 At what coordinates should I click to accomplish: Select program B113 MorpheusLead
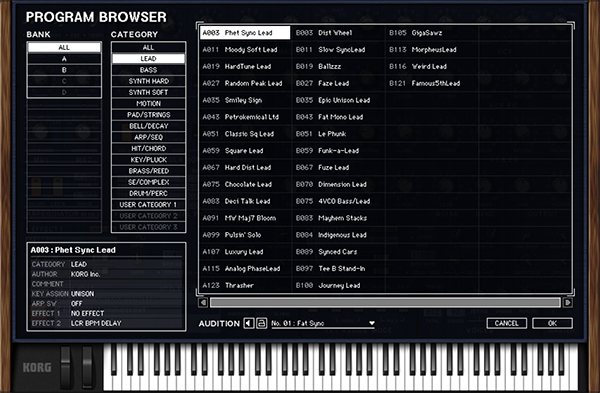(432, 50)
